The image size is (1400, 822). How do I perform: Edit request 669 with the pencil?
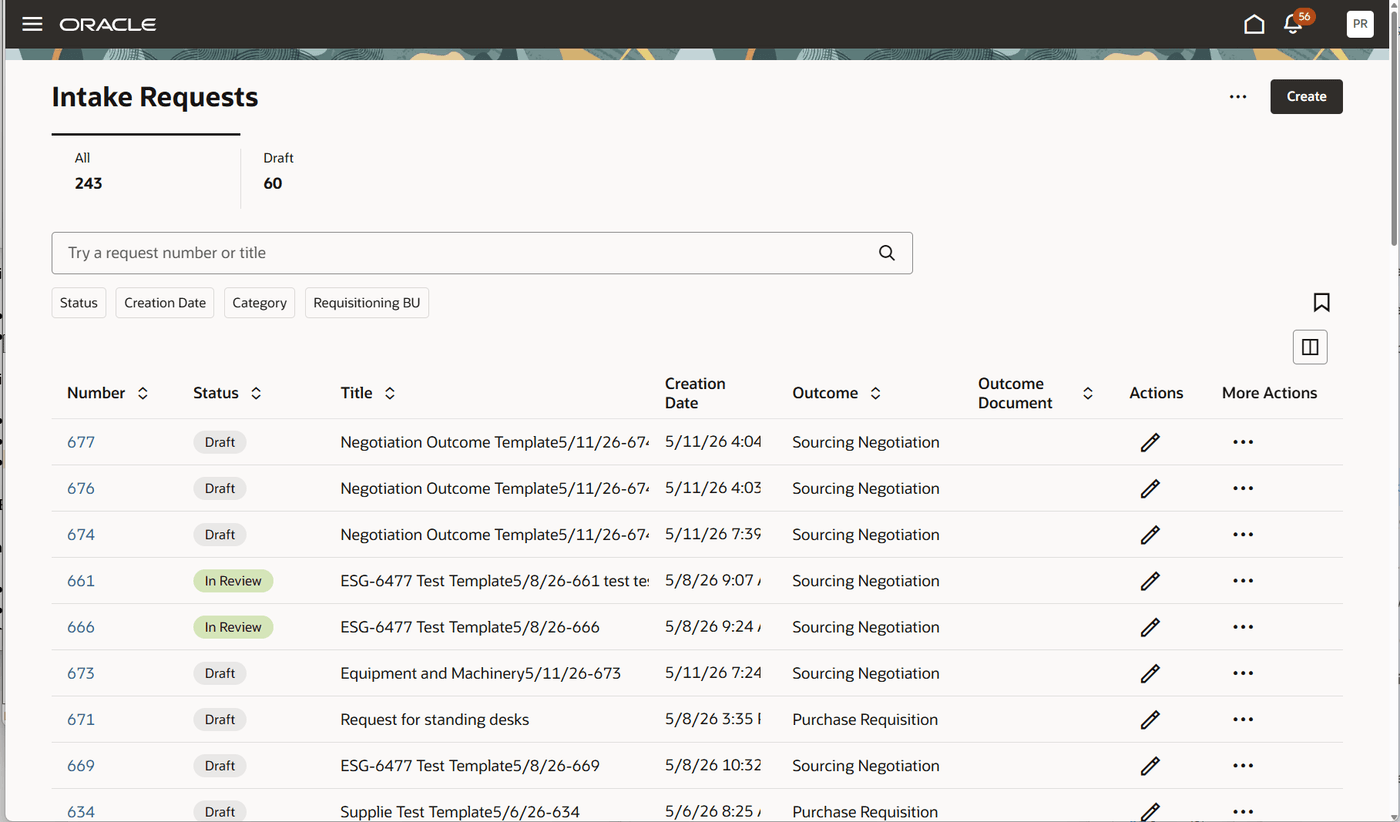click(1150, 766)
